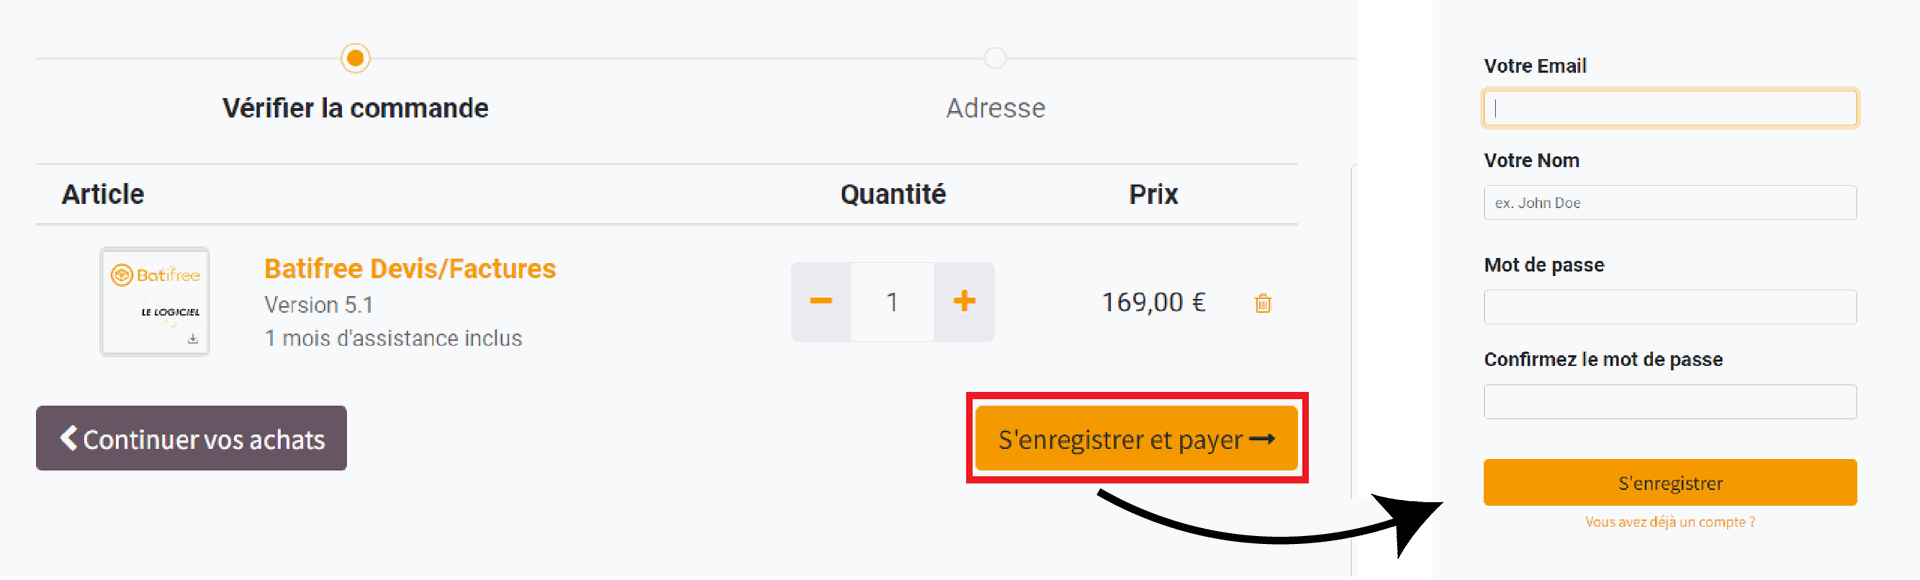Click S'enregistrer et payer button

coord(1137,438)
